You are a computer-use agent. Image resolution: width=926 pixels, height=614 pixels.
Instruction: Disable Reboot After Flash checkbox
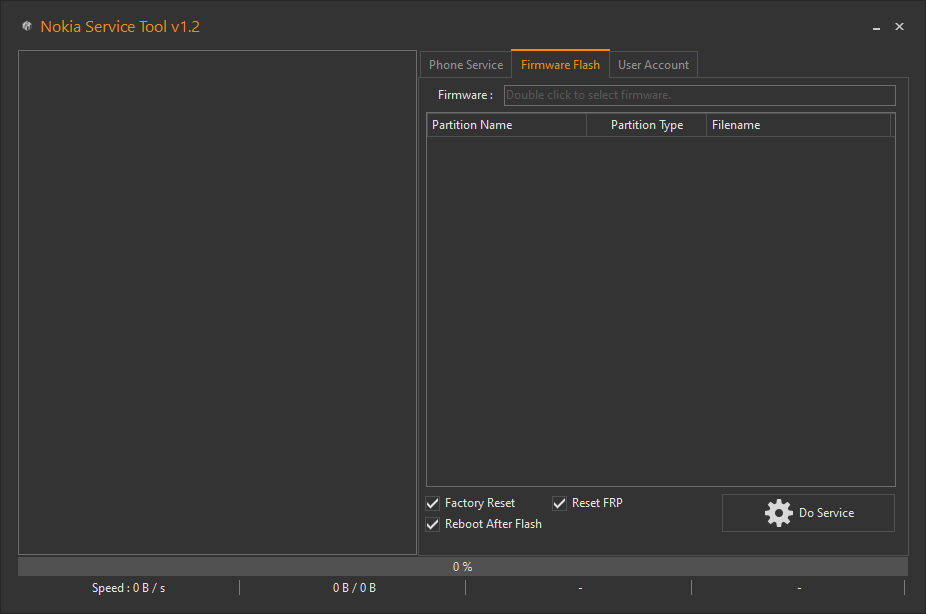tap(433, 524)
